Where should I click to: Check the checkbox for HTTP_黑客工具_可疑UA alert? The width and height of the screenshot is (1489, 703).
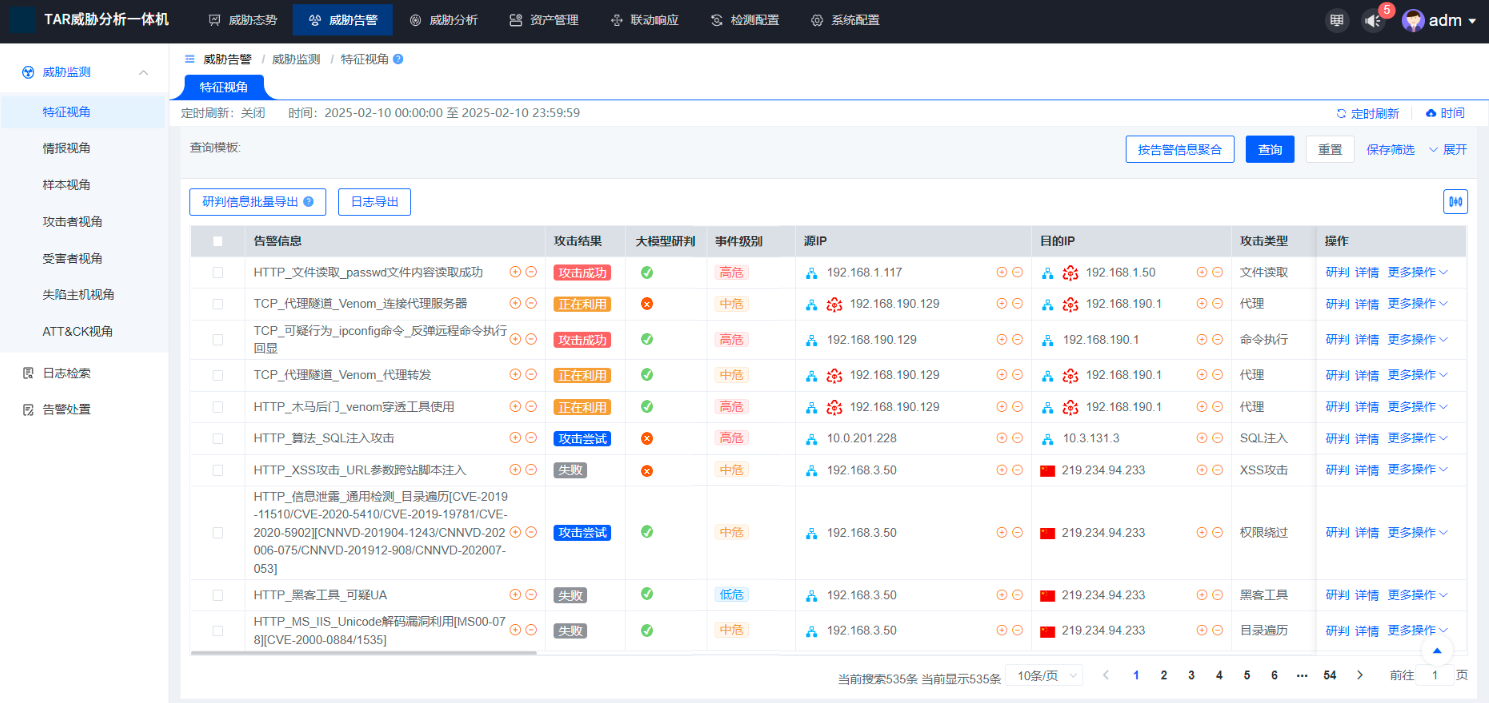(217, 594)
